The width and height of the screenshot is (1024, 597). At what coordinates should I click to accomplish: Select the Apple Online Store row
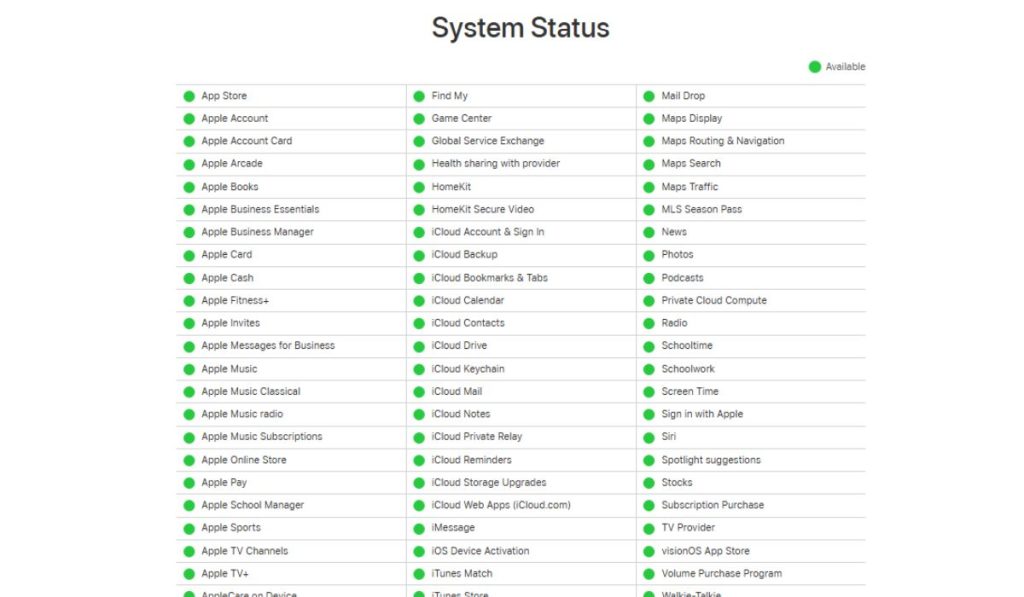tap(291, 460)
